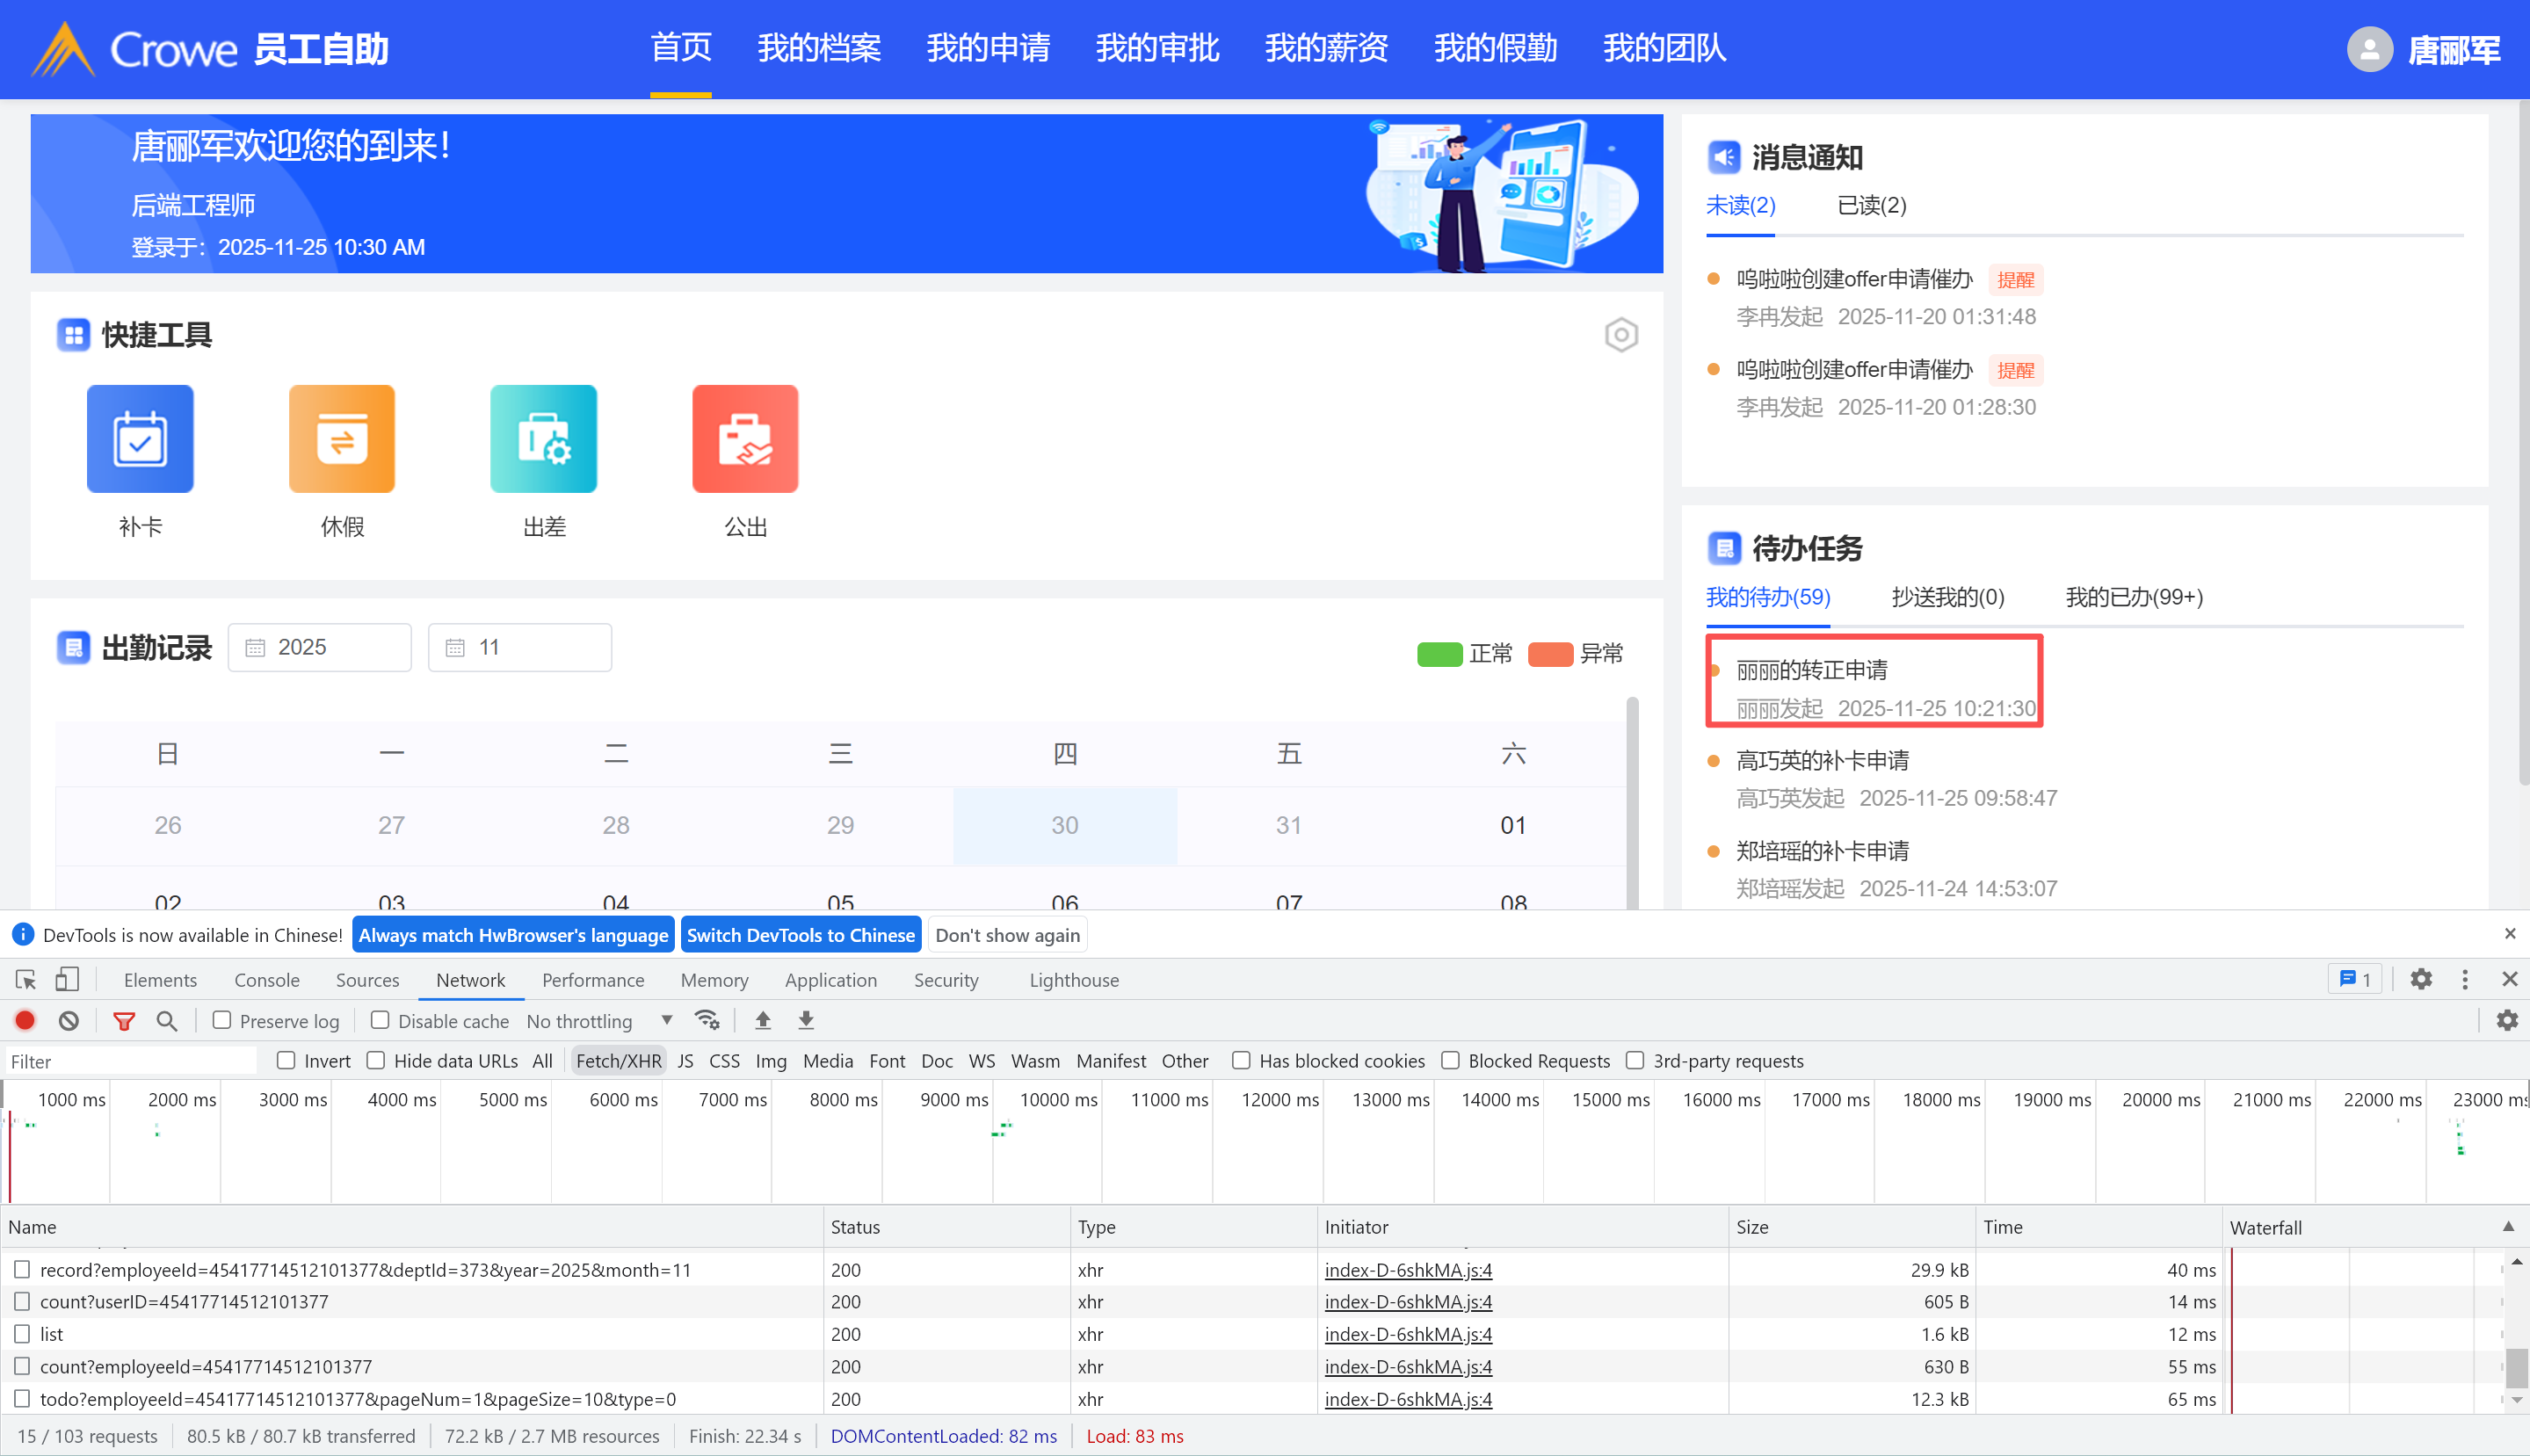Tick the Hide data URLs checkbox

click(376, 1060)
